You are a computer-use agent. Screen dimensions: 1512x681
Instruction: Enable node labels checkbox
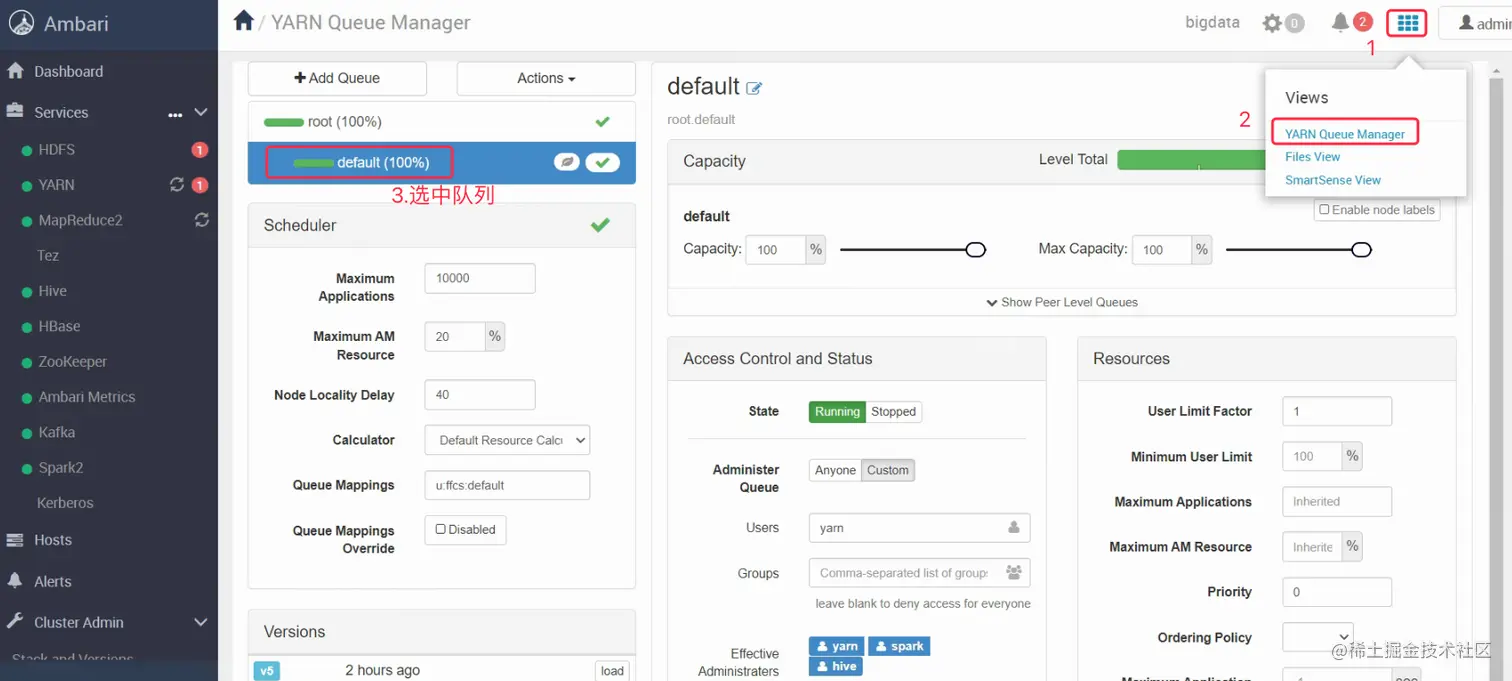tap(1324, 210)
